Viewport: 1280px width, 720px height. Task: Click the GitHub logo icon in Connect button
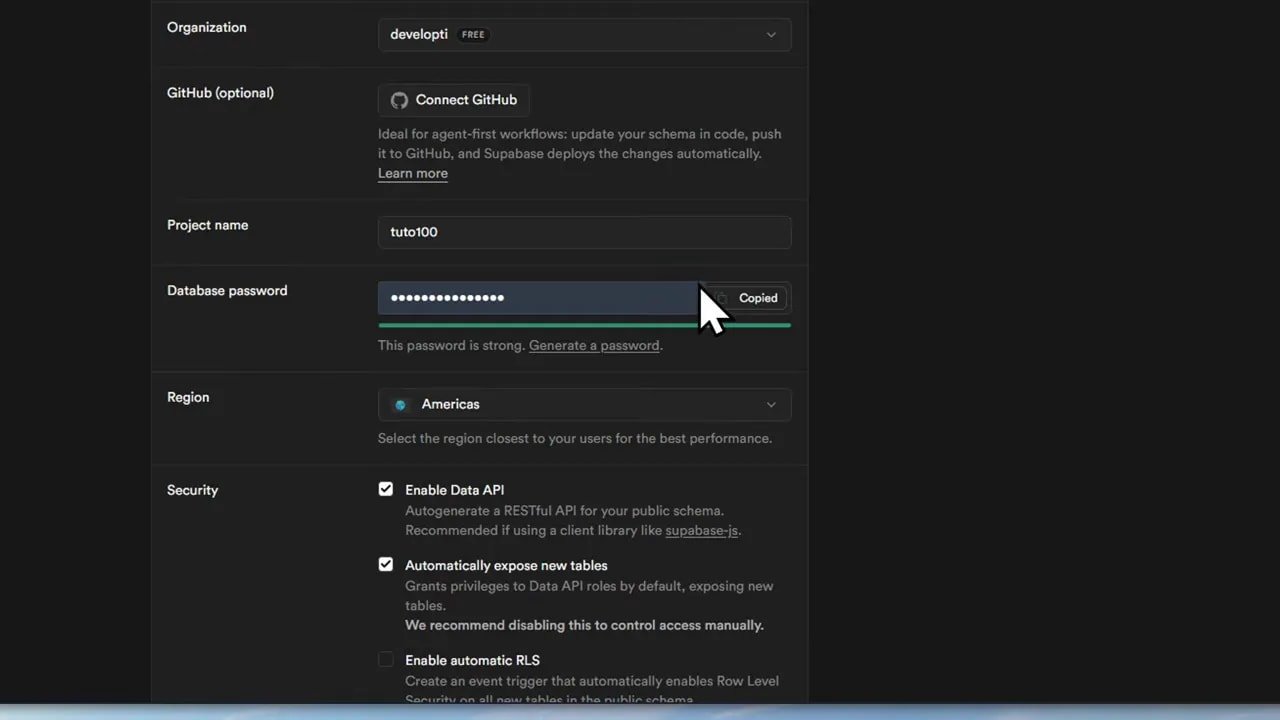[x=399, y=100]
